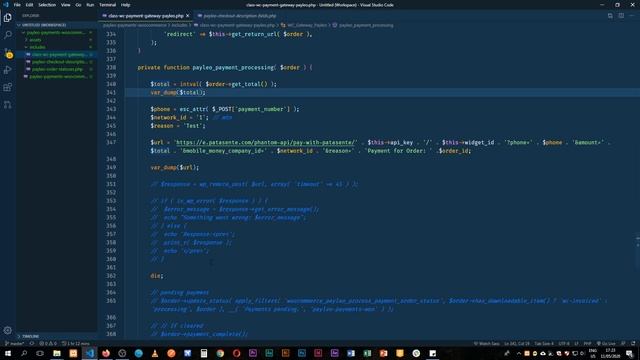Click the Ln, Col cursor position indicator
The width and height of the screenshot is (640, 360).
pos(517,343)
